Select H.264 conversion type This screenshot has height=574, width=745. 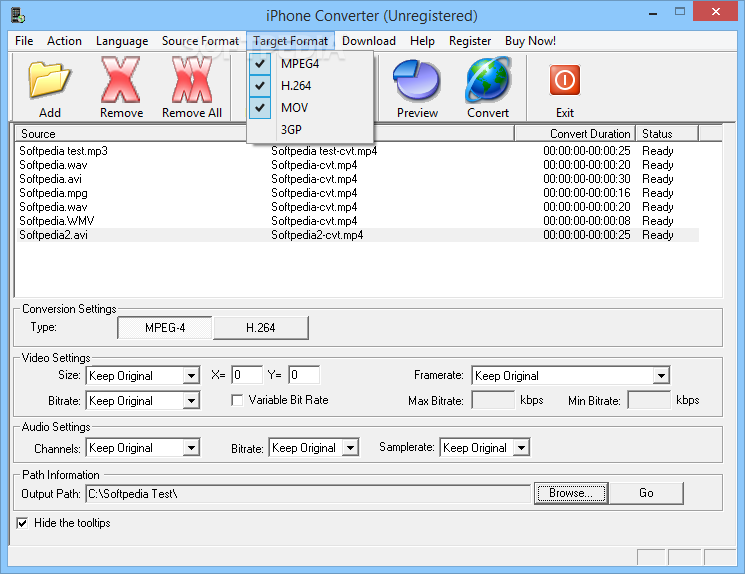pos(260,328)
